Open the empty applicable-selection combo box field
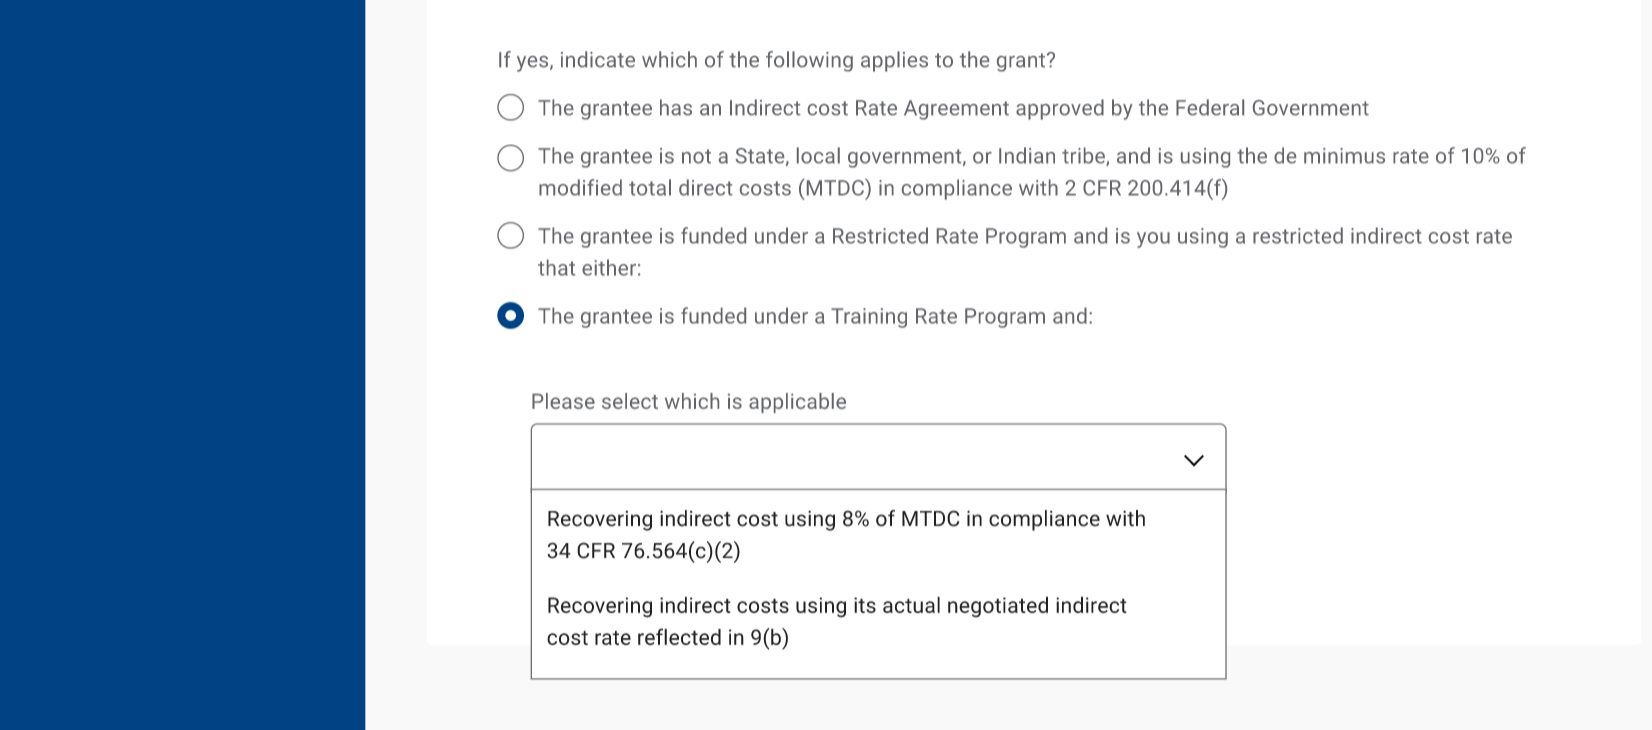This screenshot has height=730, width=1652. tap(850, 458)
